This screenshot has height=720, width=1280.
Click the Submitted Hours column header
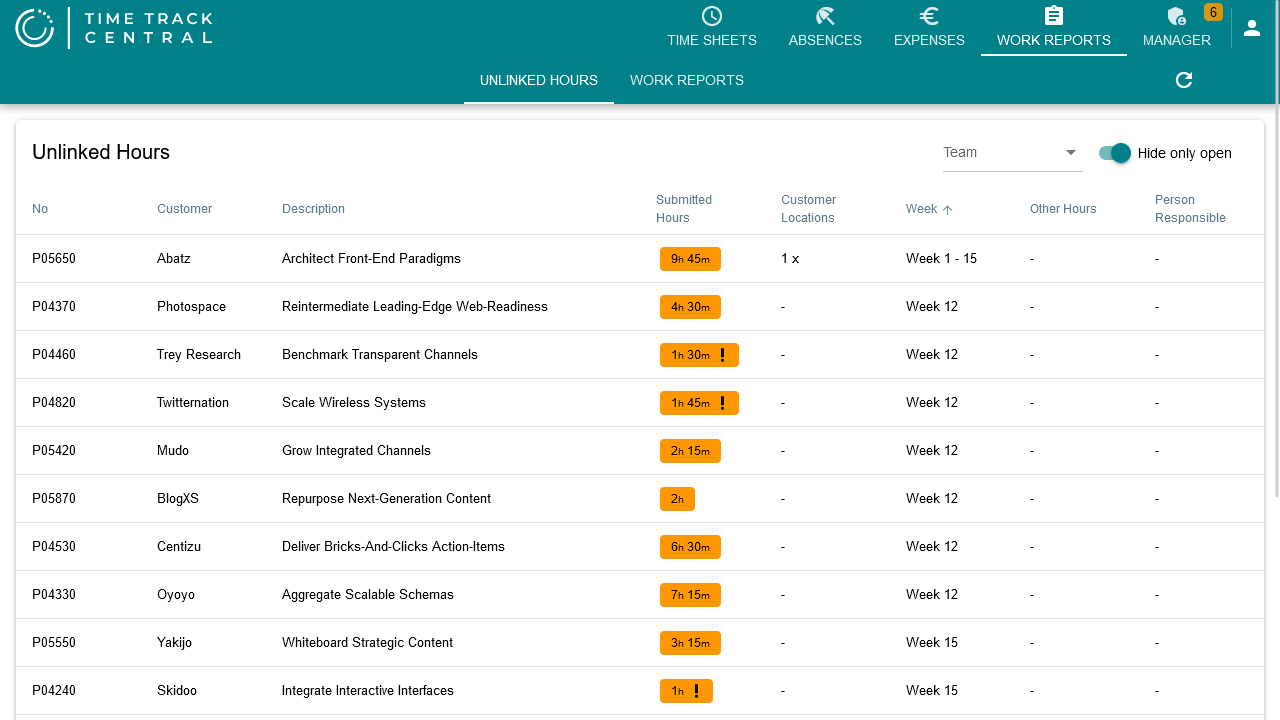pos(684,209)
